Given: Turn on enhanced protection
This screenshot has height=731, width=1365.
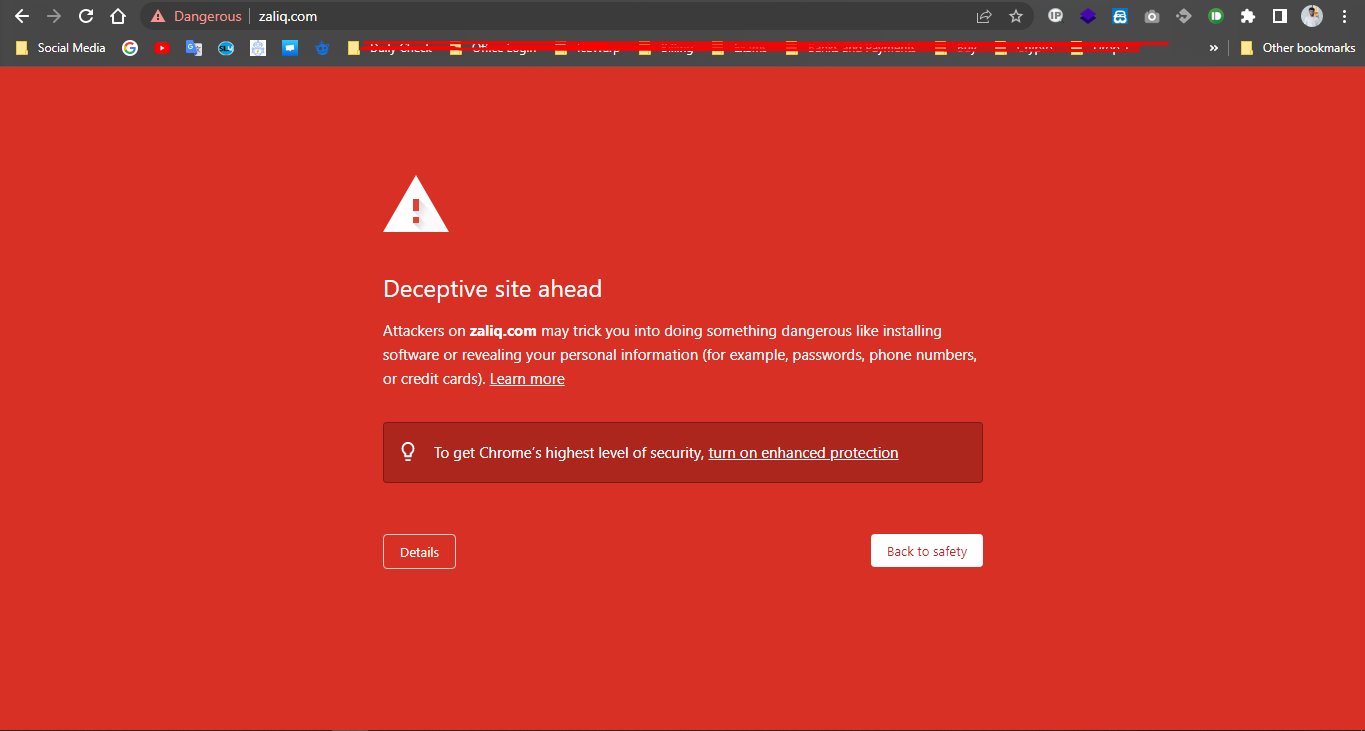Looking at the screenshot, I should click(803, 452).
